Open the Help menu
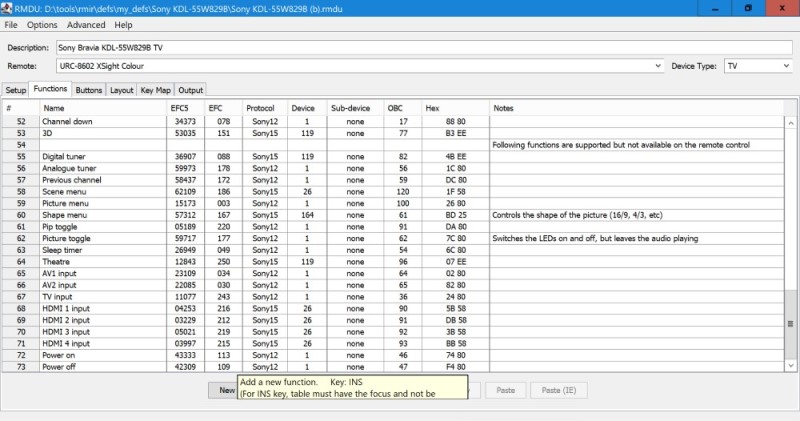This screenshot has width=800, height=421. 123,24
